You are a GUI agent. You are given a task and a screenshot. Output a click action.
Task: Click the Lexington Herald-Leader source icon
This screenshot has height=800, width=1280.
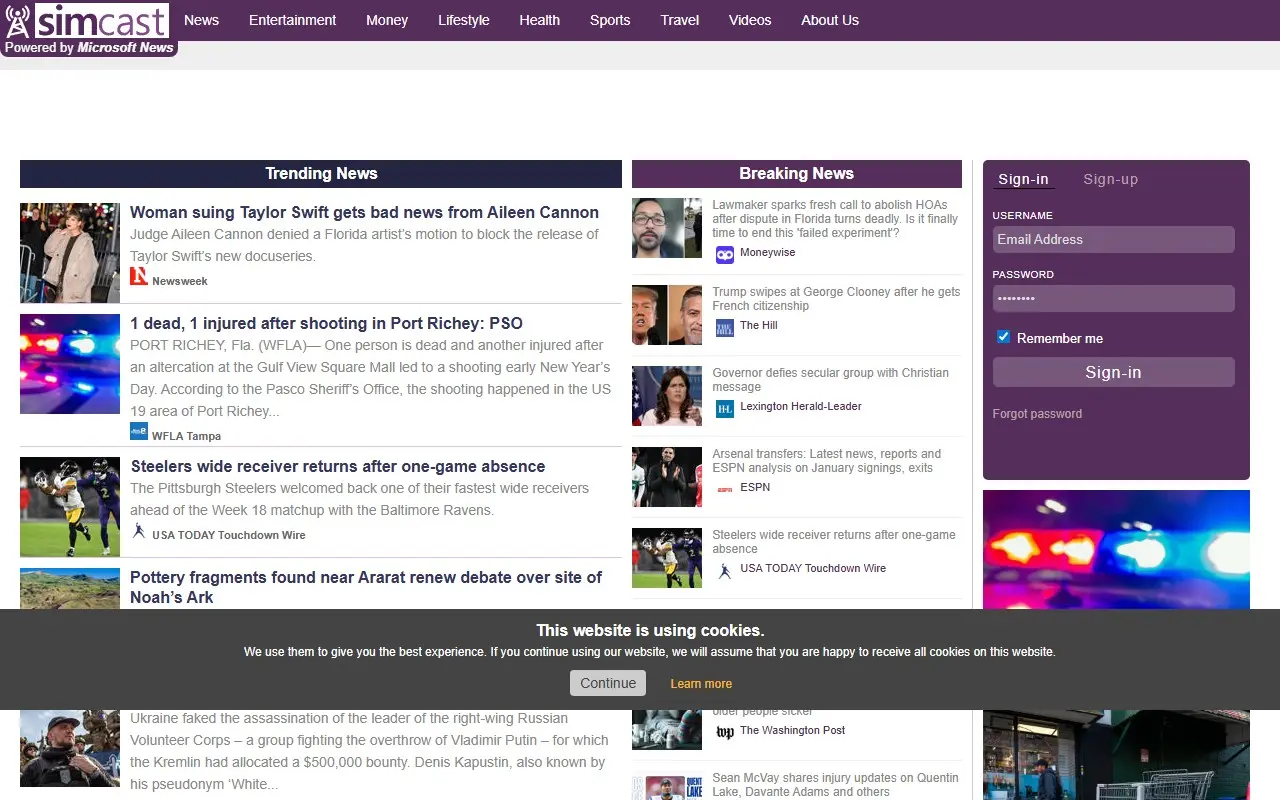pos(725,408)
